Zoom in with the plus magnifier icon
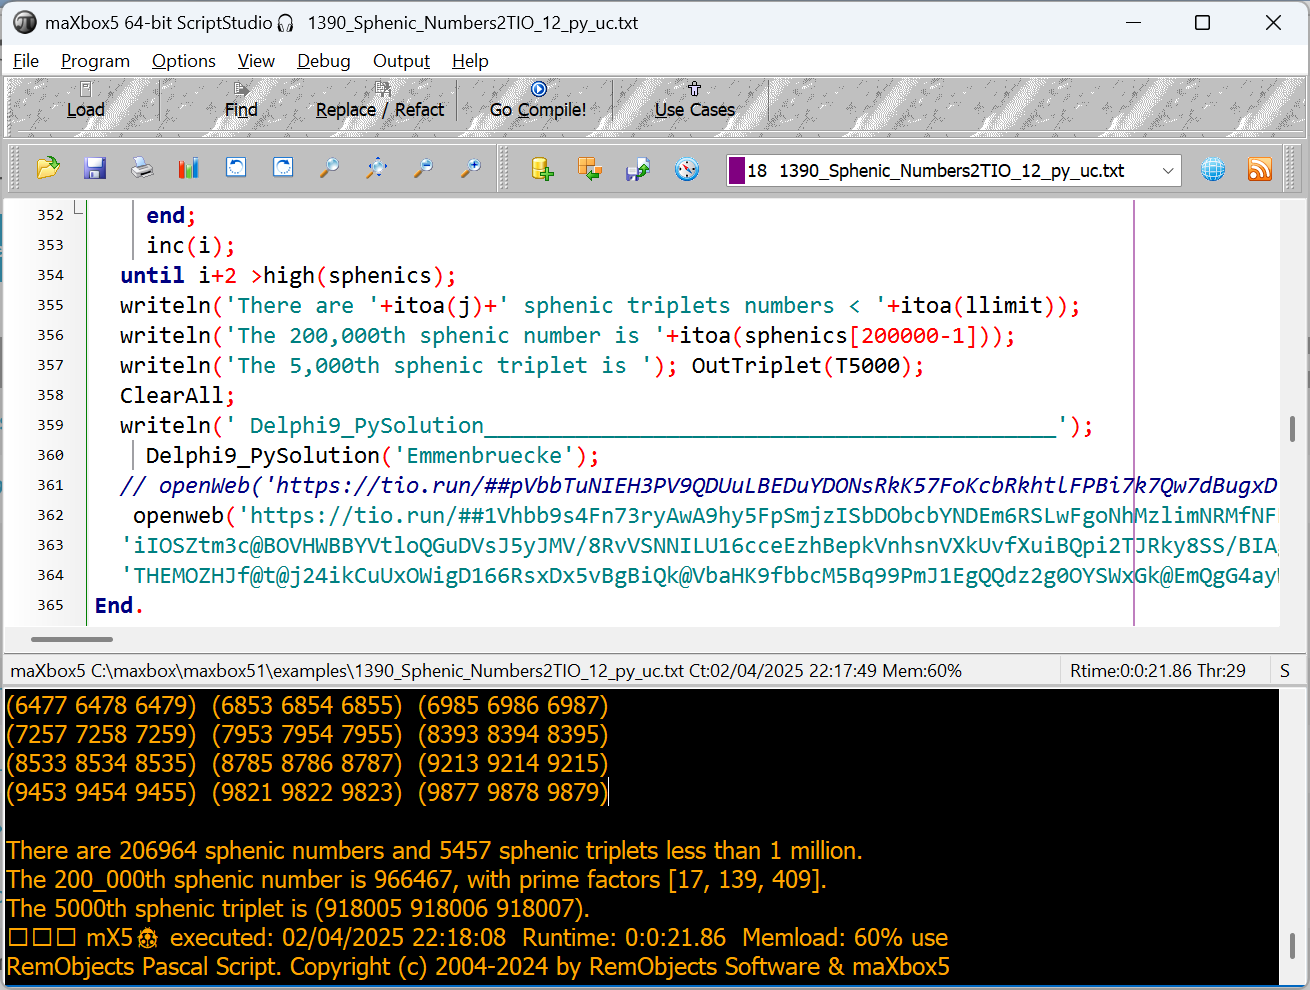Image resolution: width=1310 pixels, height=990 pixels. tap(470, 168)
